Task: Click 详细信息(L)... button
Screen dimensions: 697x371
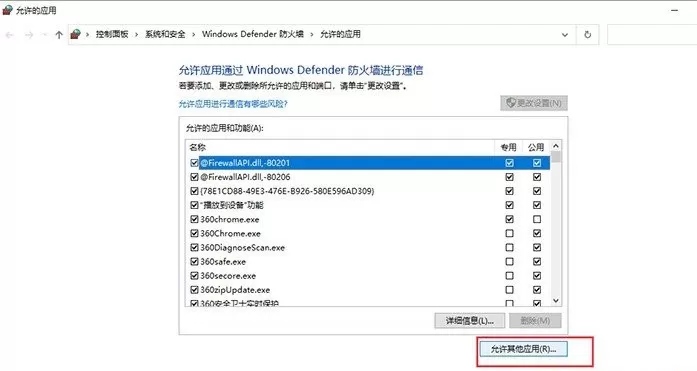Action: tap(470, 320)
